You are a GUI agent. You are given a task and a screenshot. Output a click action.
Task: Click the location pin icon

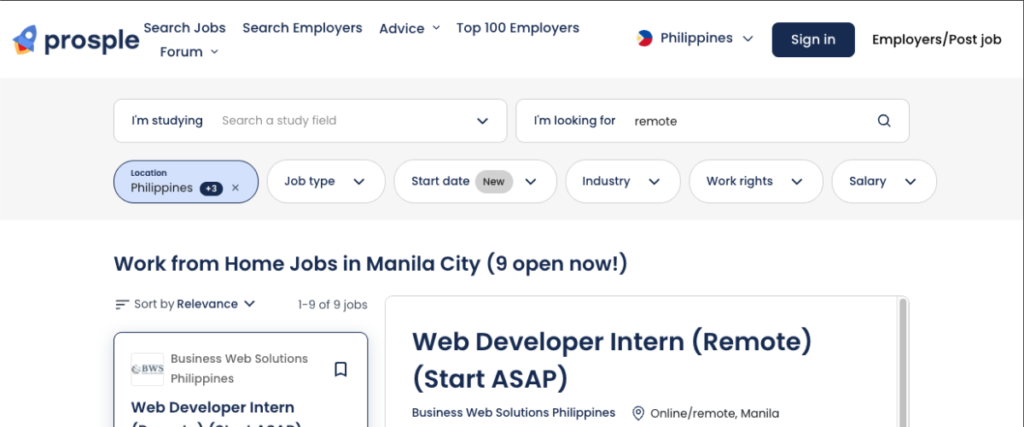638,413
